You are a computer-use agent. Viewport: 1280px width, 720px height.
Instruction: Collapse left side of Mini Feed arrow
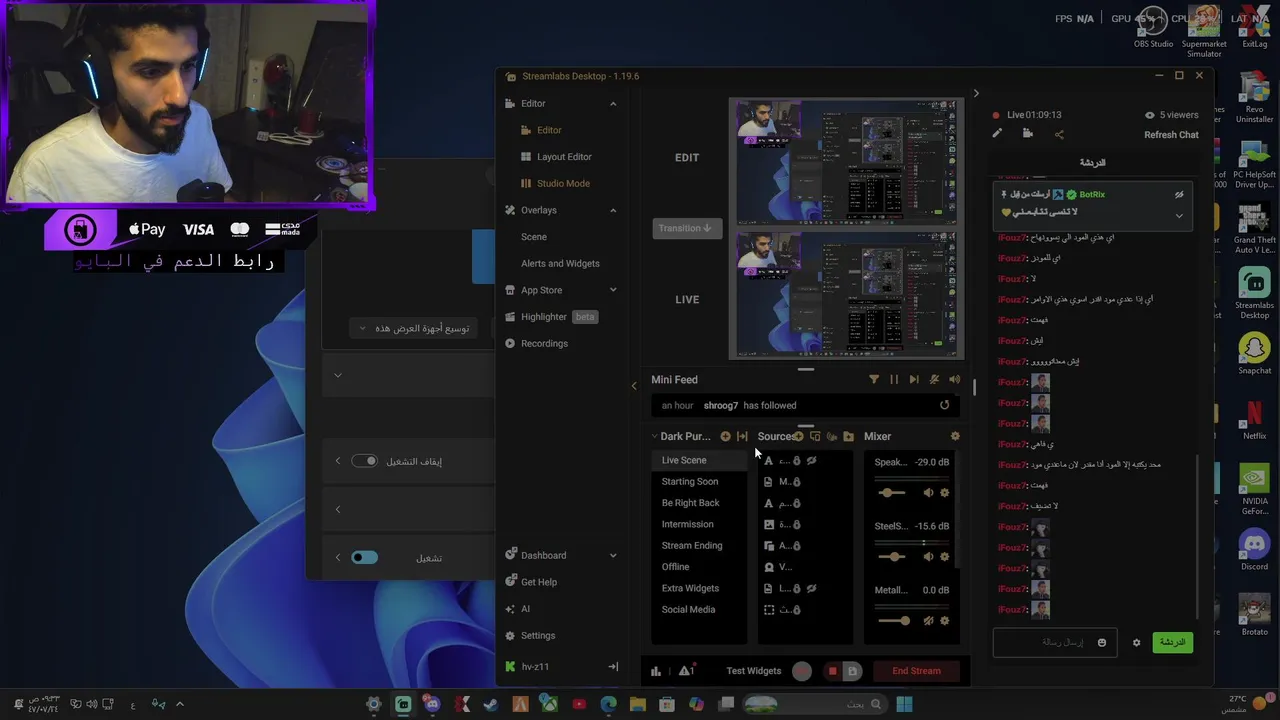click(x=633, y=386)
